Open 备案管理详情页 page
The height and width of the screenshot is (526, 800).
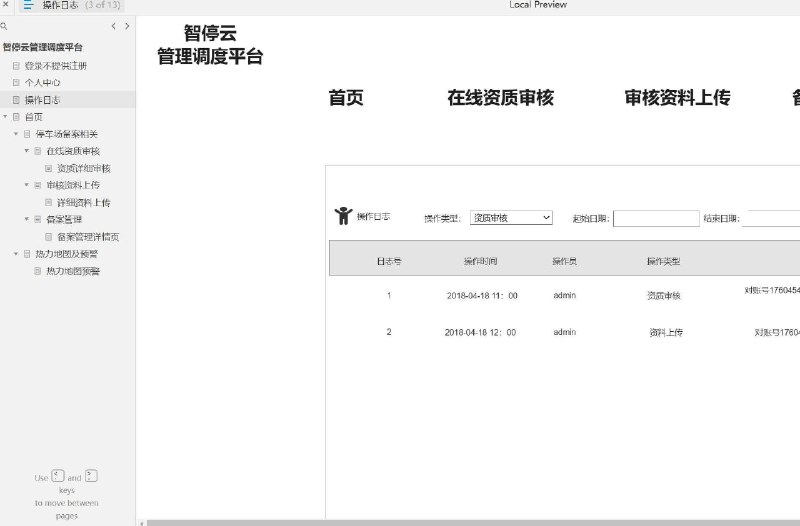[x=88, y=237]
